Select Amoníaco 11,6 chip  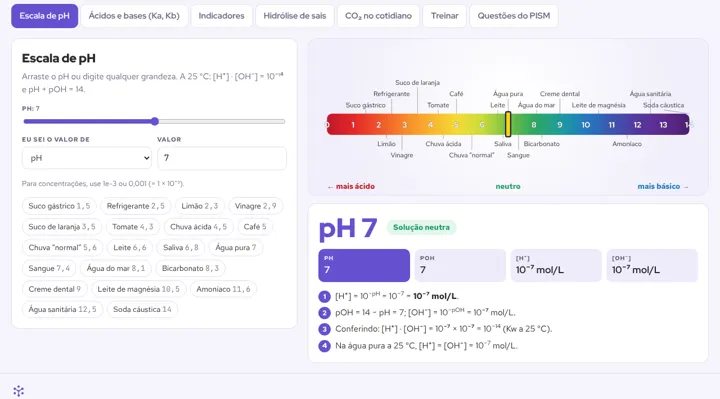(223, 289)
